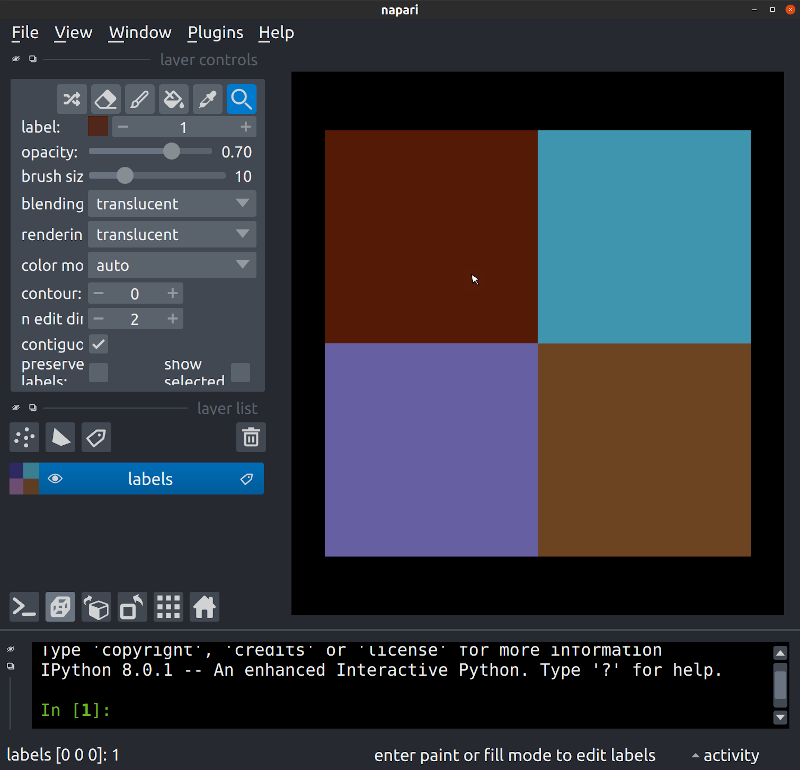Viewport: 800px width, 770px height.
Task: Activate the fill bucket tool
Action: pos(173,99)
